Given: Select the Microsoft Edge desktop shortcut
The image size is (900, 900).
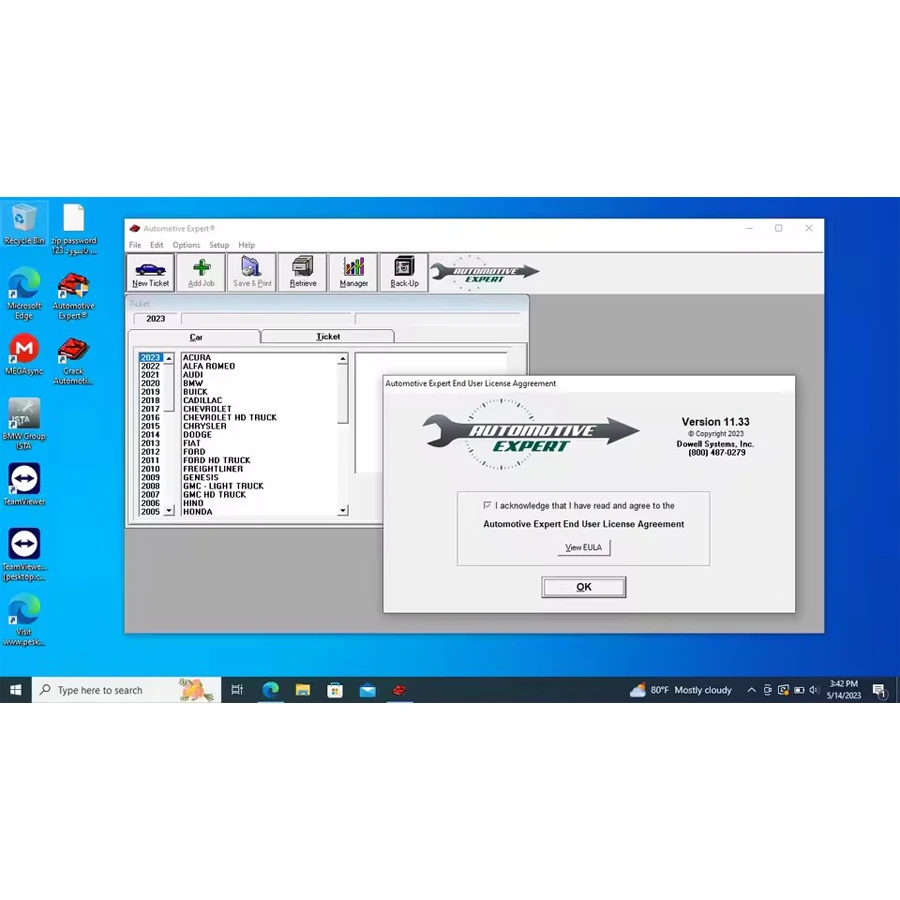Looking at the screenshot, I should click(x=24, y=293).
